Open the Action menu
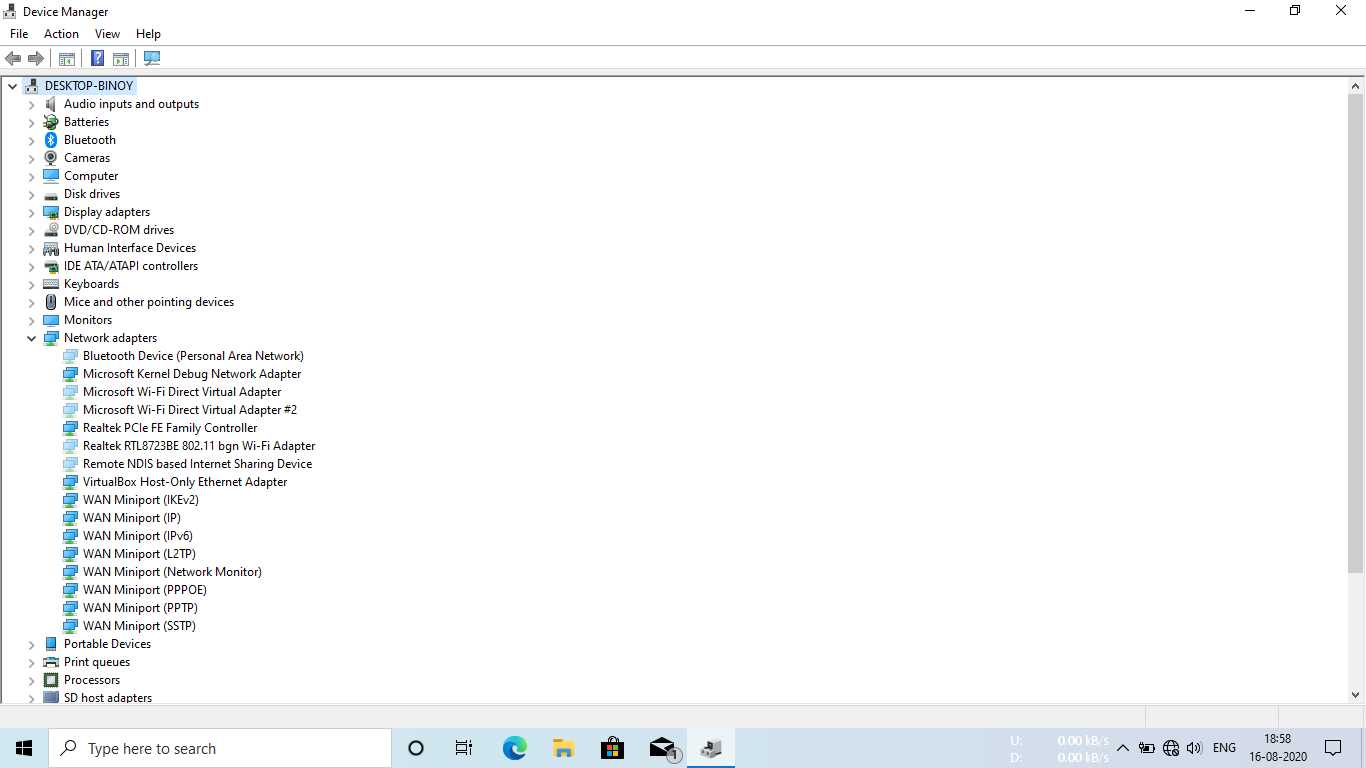 [61, 34]
